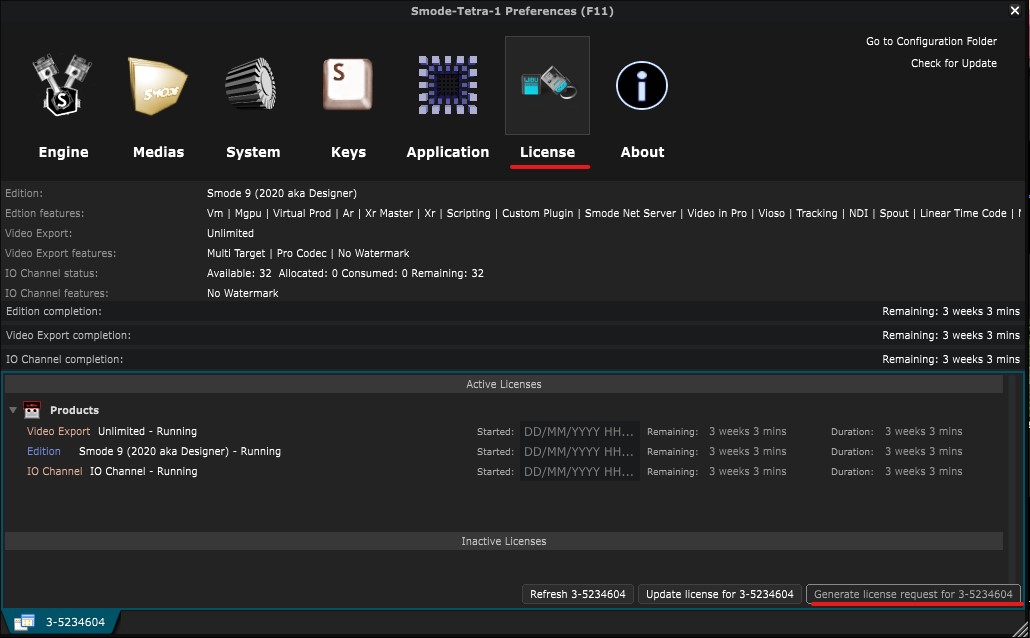Image resolution: width=1030 pixels, height=638 pixels.
Task: Open the Application preferences icon
Action: click(x=448, y=85)
